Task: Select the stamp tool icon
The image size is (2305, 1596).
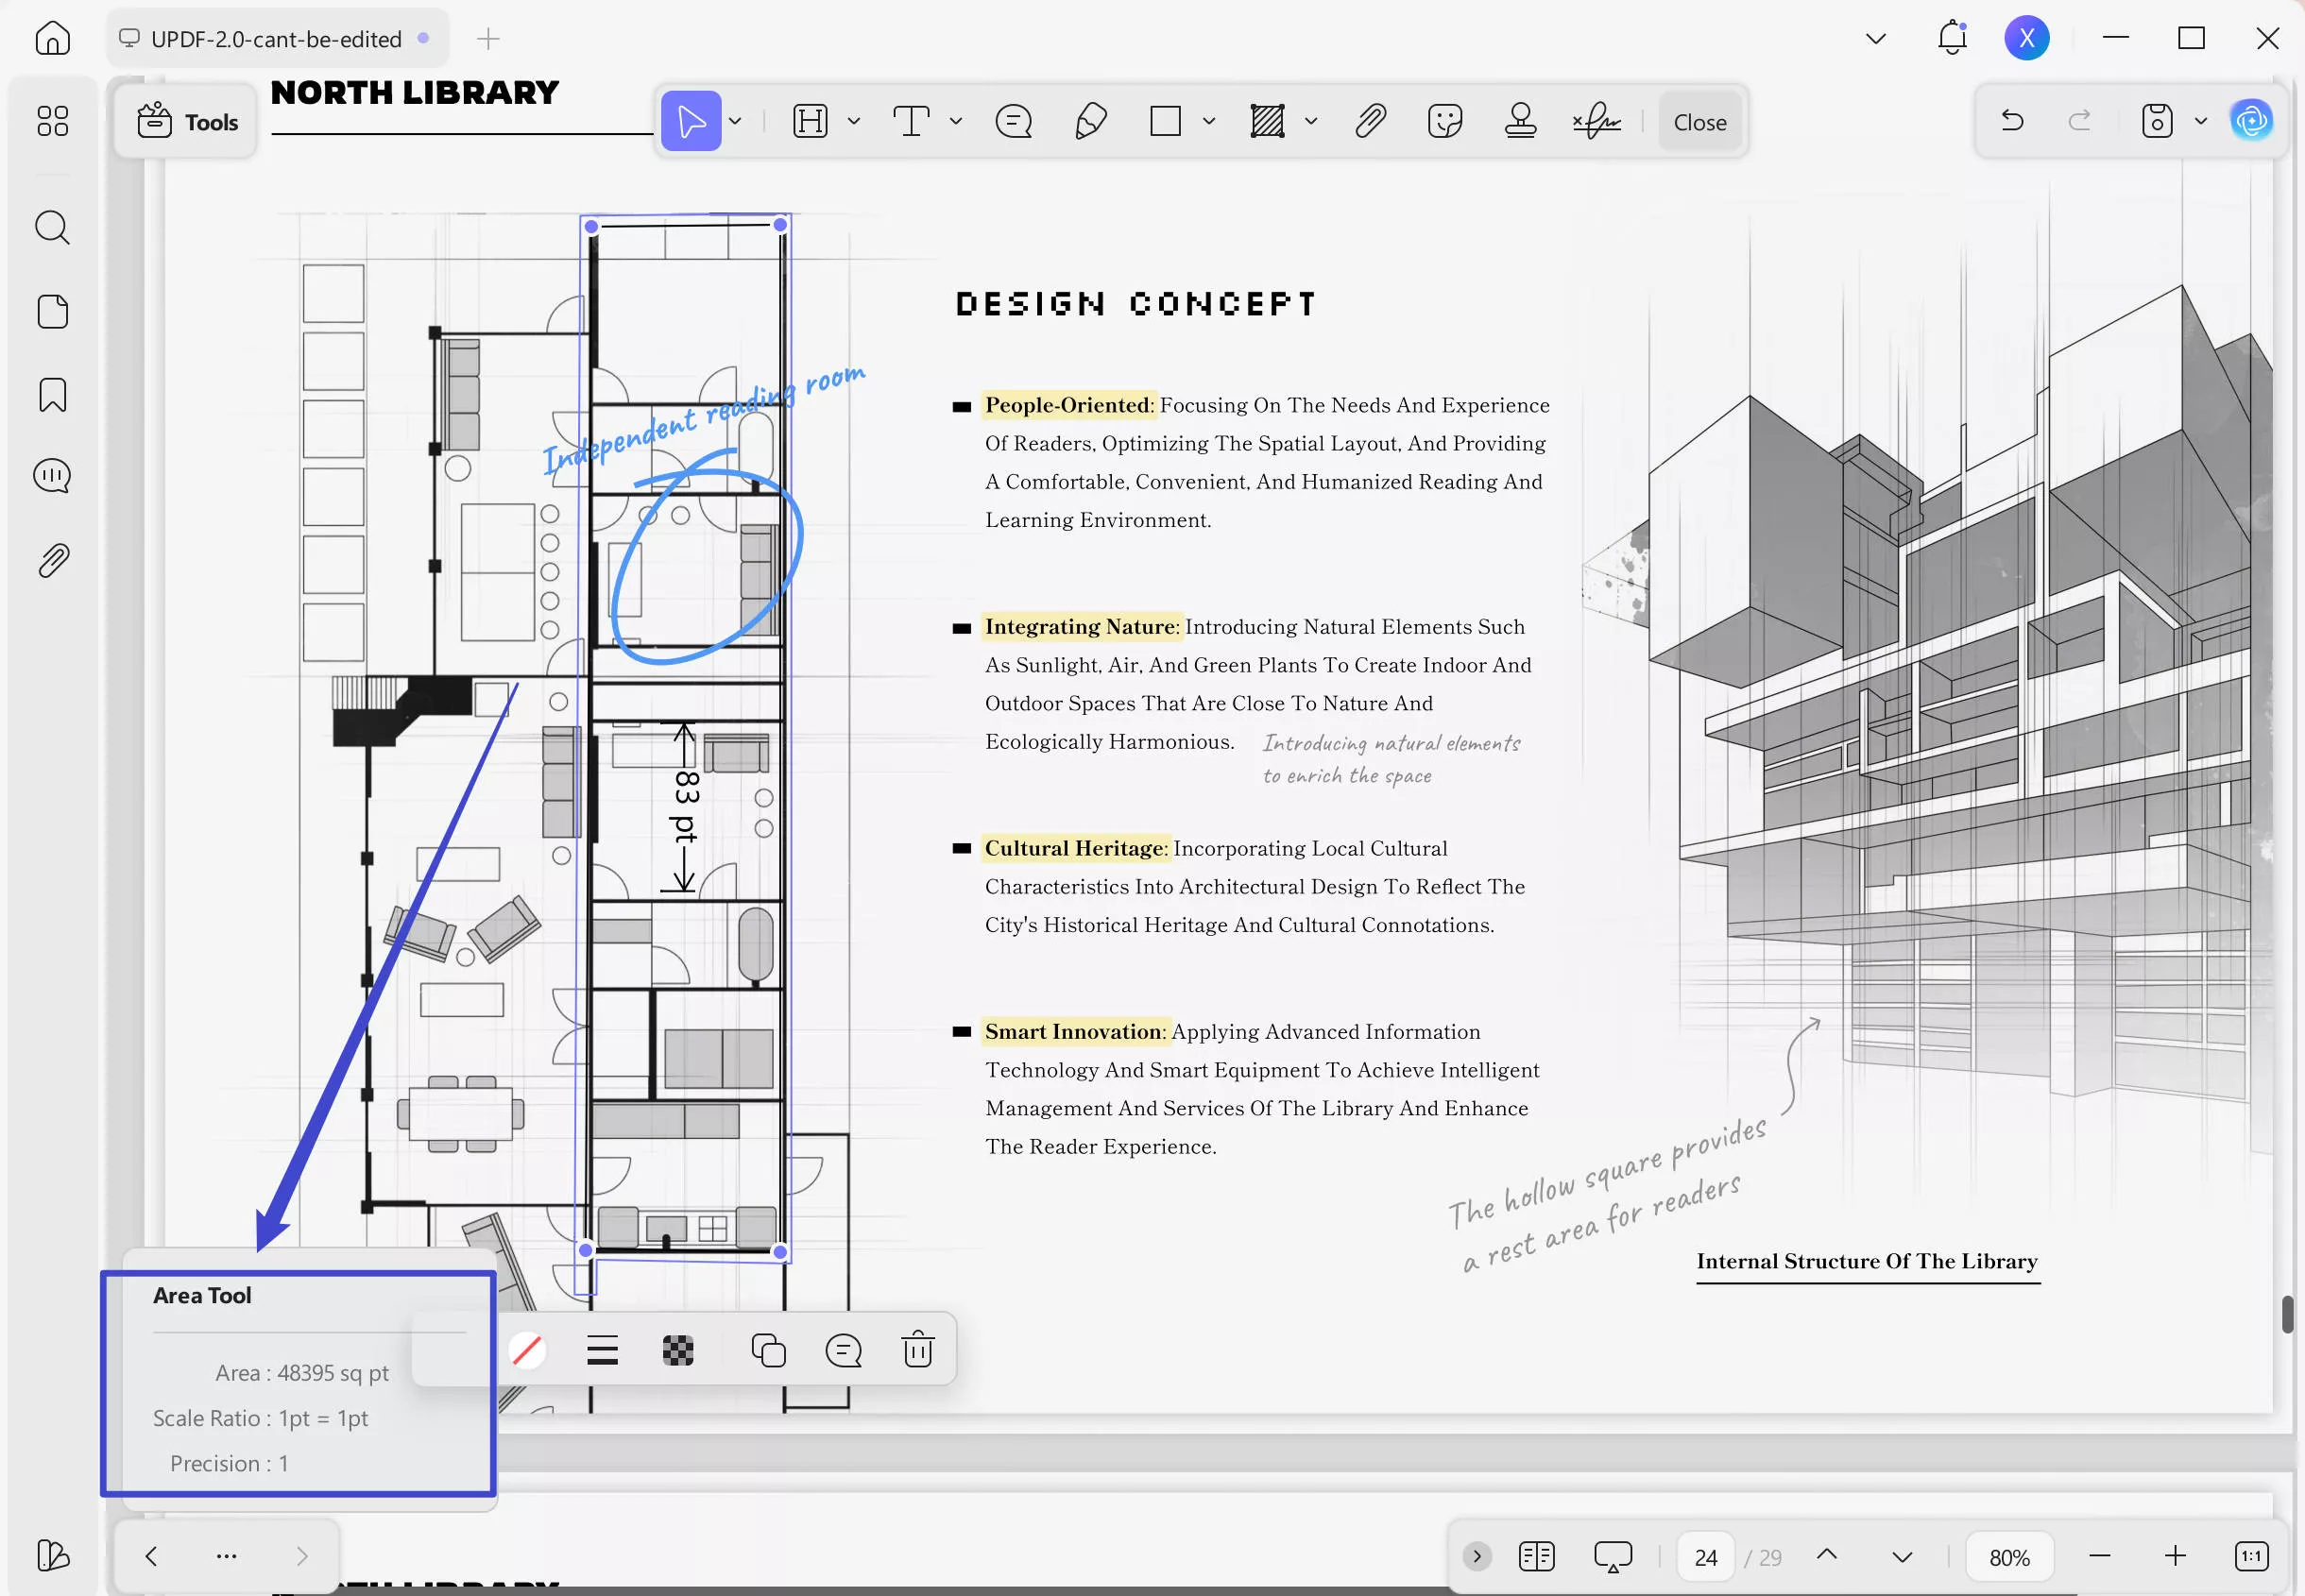Action: 1520,122
